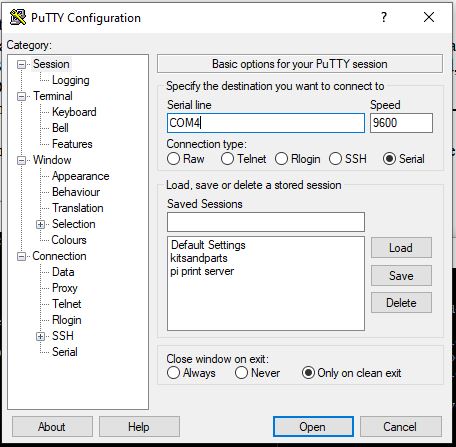
Task: Click the Help button
Action: tap(139, 426)
